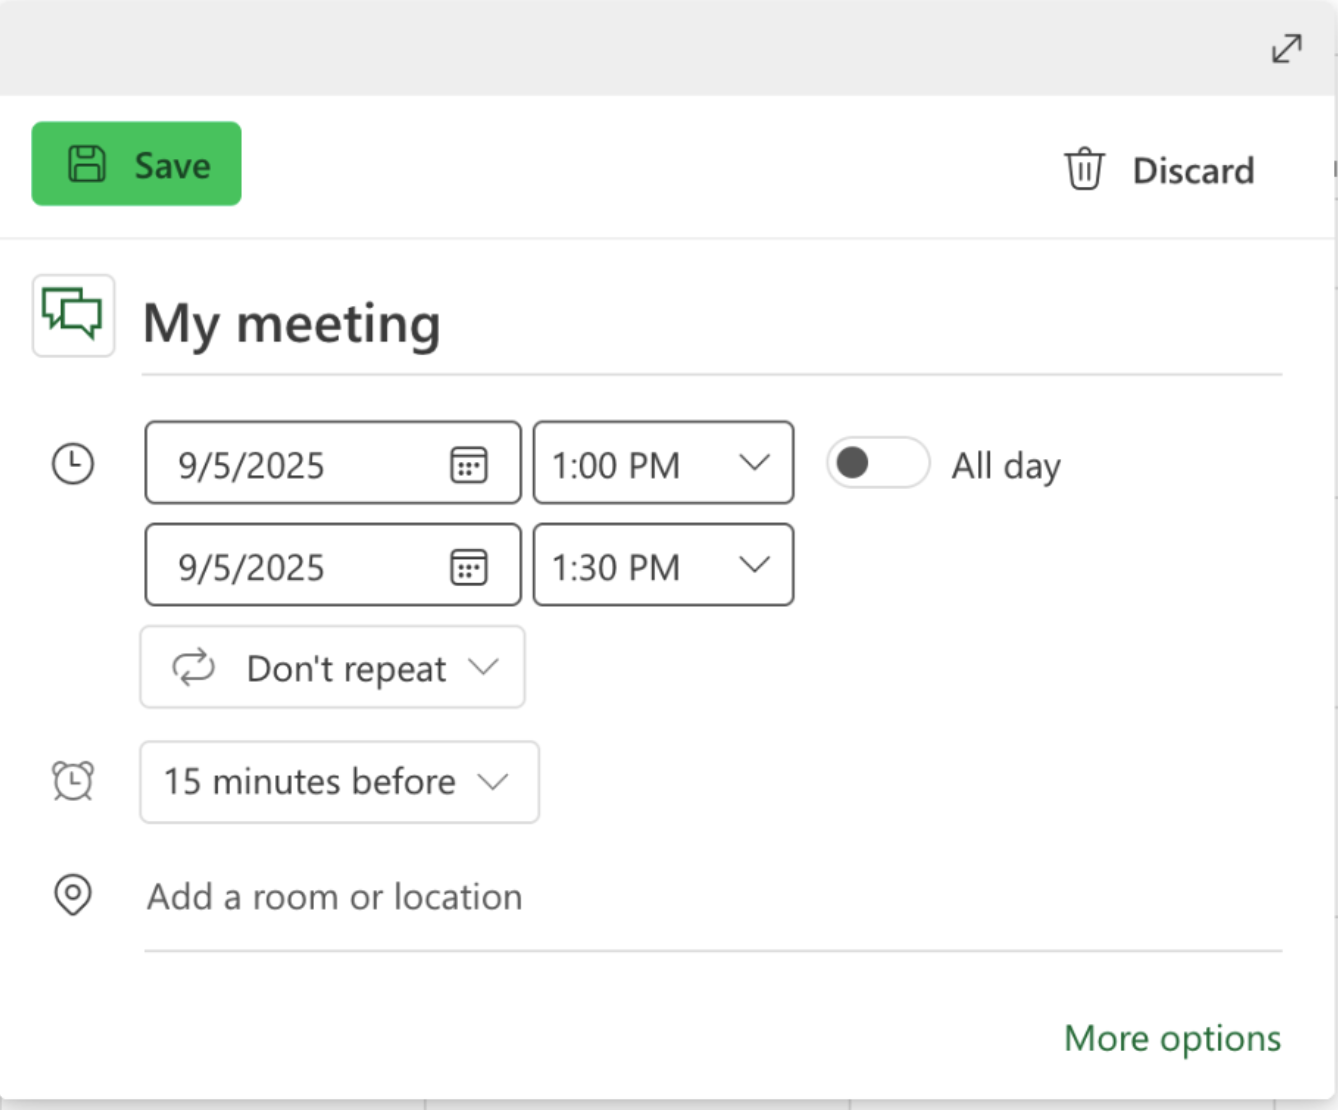Click the start date field 9/5/2025

click(x=333, y=463)
